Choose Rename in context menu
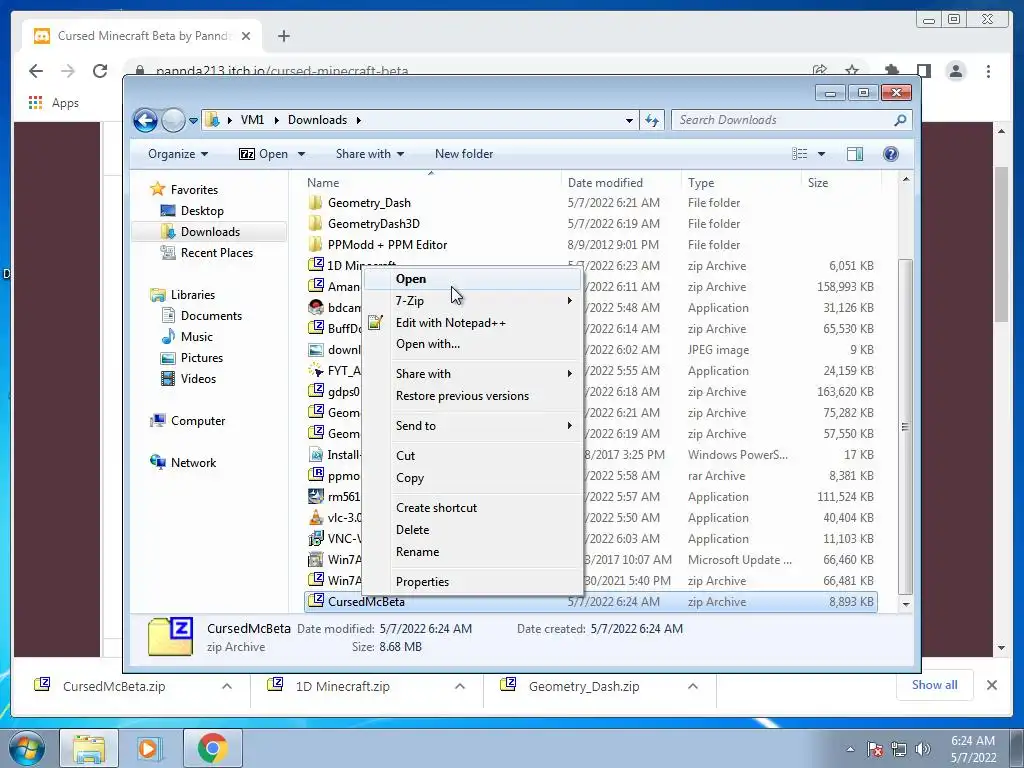The width and height of the screenshot is (1024, 768). 472,552
